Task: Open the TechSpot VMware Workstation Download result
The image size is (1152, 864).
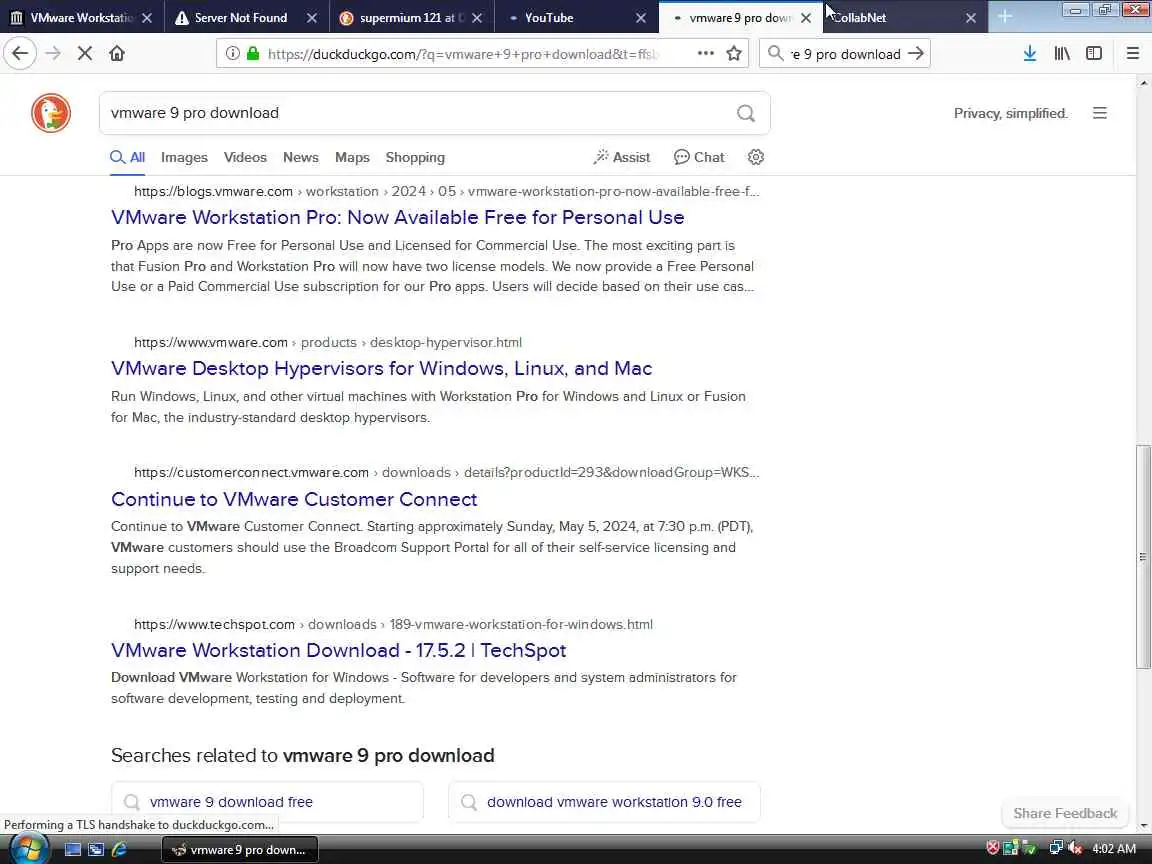Action: coord(338,650)
